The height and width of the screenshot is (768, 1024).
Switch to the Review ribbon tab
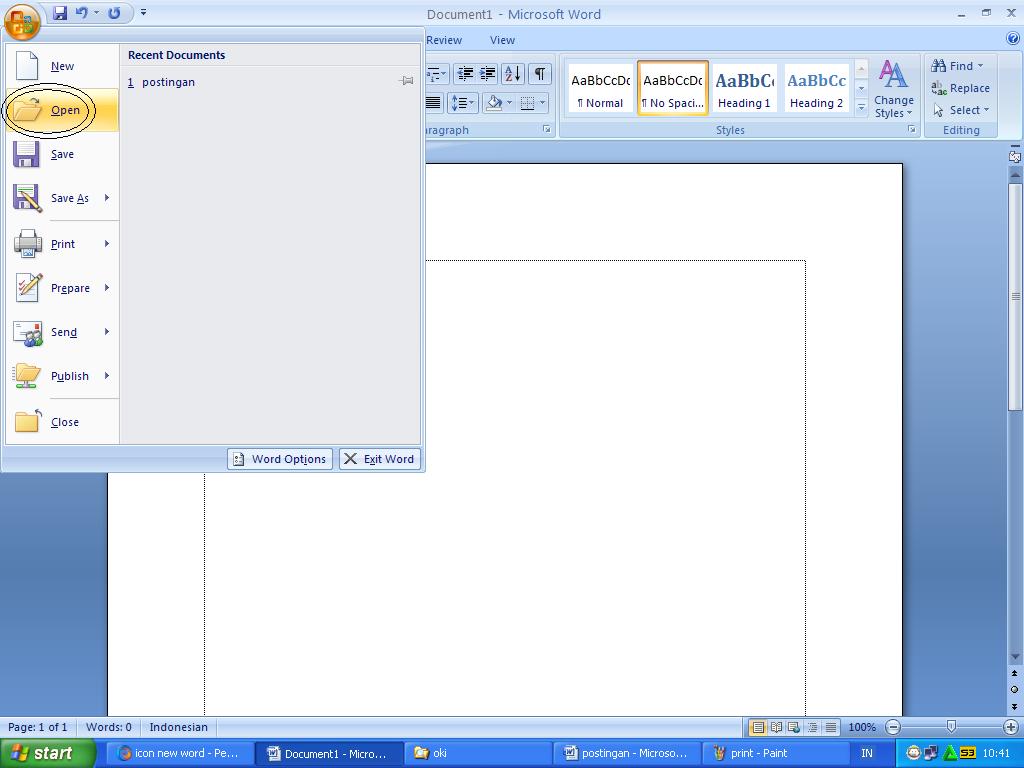(x=444, y=40)
